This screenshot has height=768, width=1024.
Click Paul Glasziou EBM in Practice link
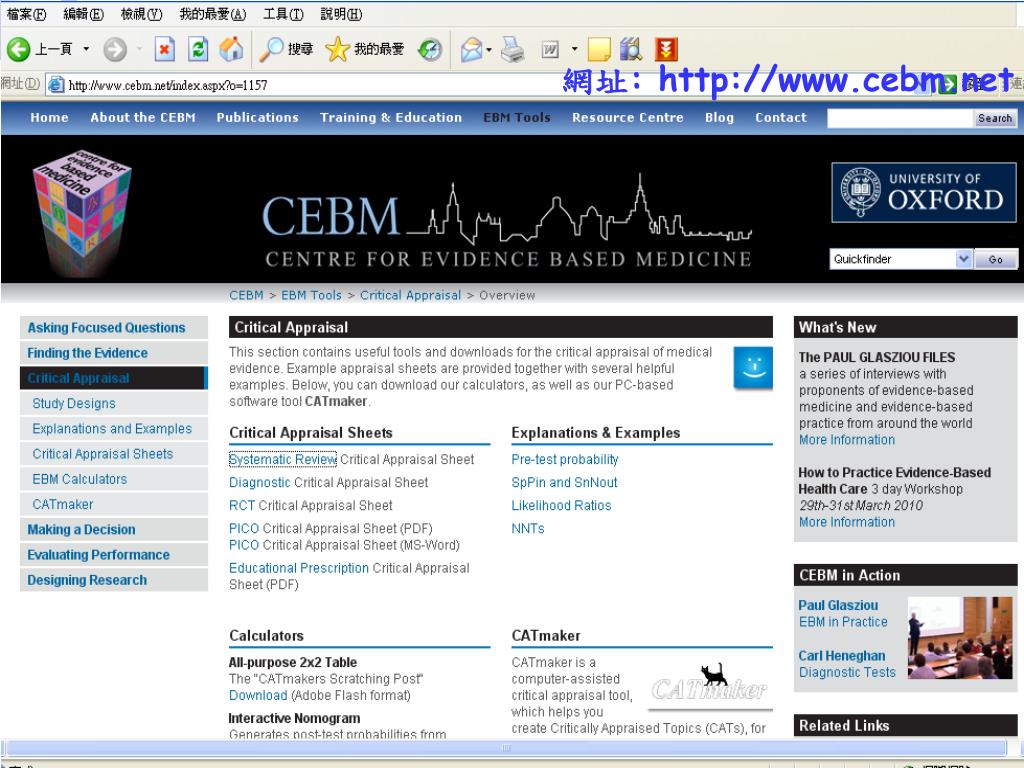[x=843, y=613]
